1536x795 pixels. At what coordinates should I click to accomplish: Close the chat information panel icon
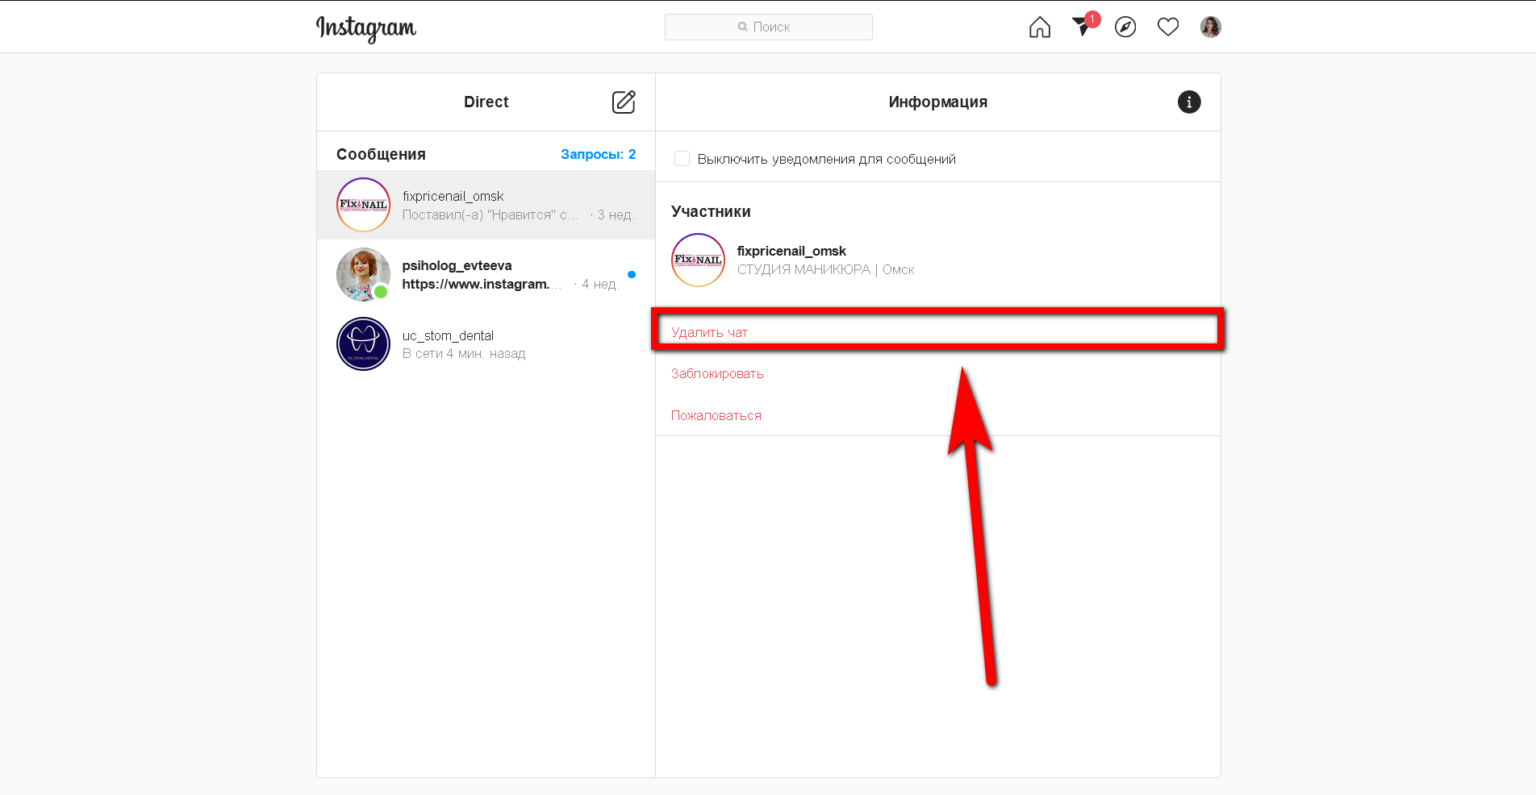tap(1189, 102)
